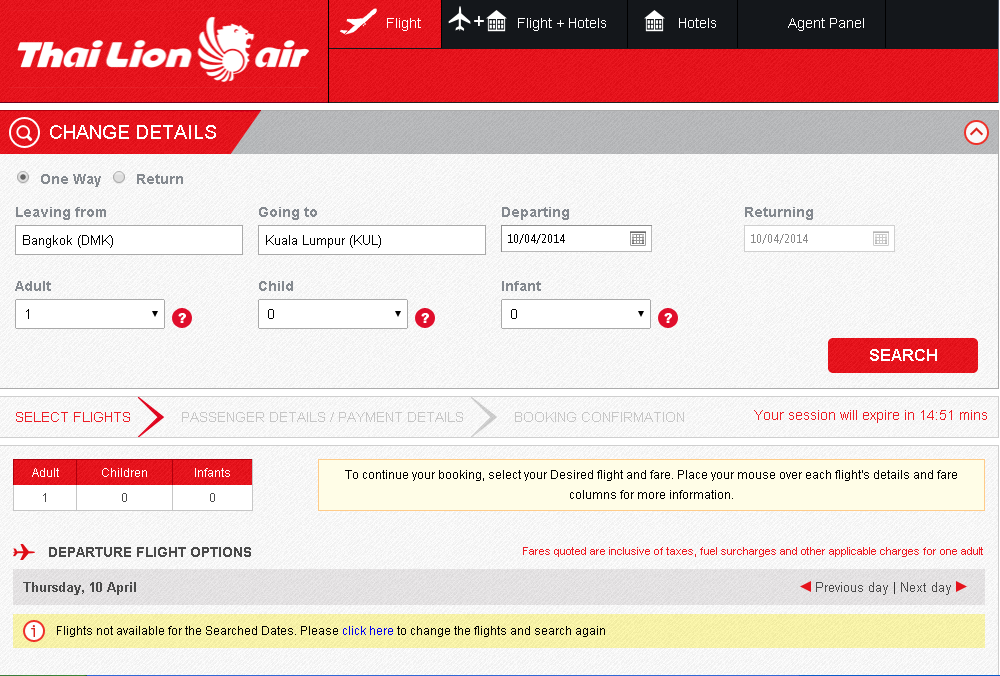The width and height of the screenshot is (1000, 676).
Task: Click the info icon in the no-flights notice
Action: click(34, 631)
